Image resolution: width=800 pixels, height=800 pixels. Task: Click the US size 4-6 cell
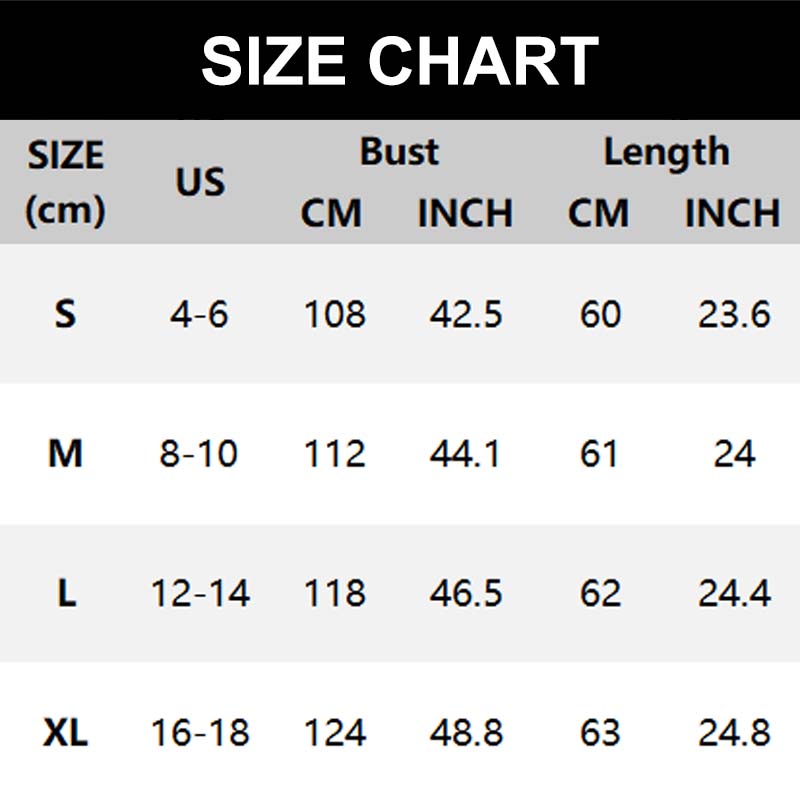click(x=199, y=315)
